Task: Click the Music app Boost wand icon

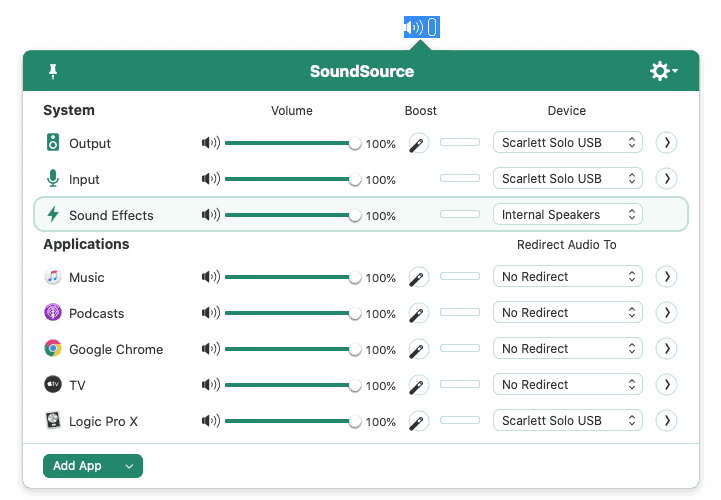Action: pos(419,277)
